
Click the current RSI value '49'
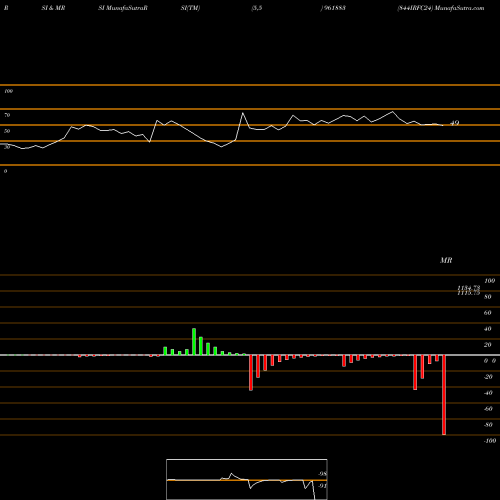pyautogui.click(x=455, y=123)
